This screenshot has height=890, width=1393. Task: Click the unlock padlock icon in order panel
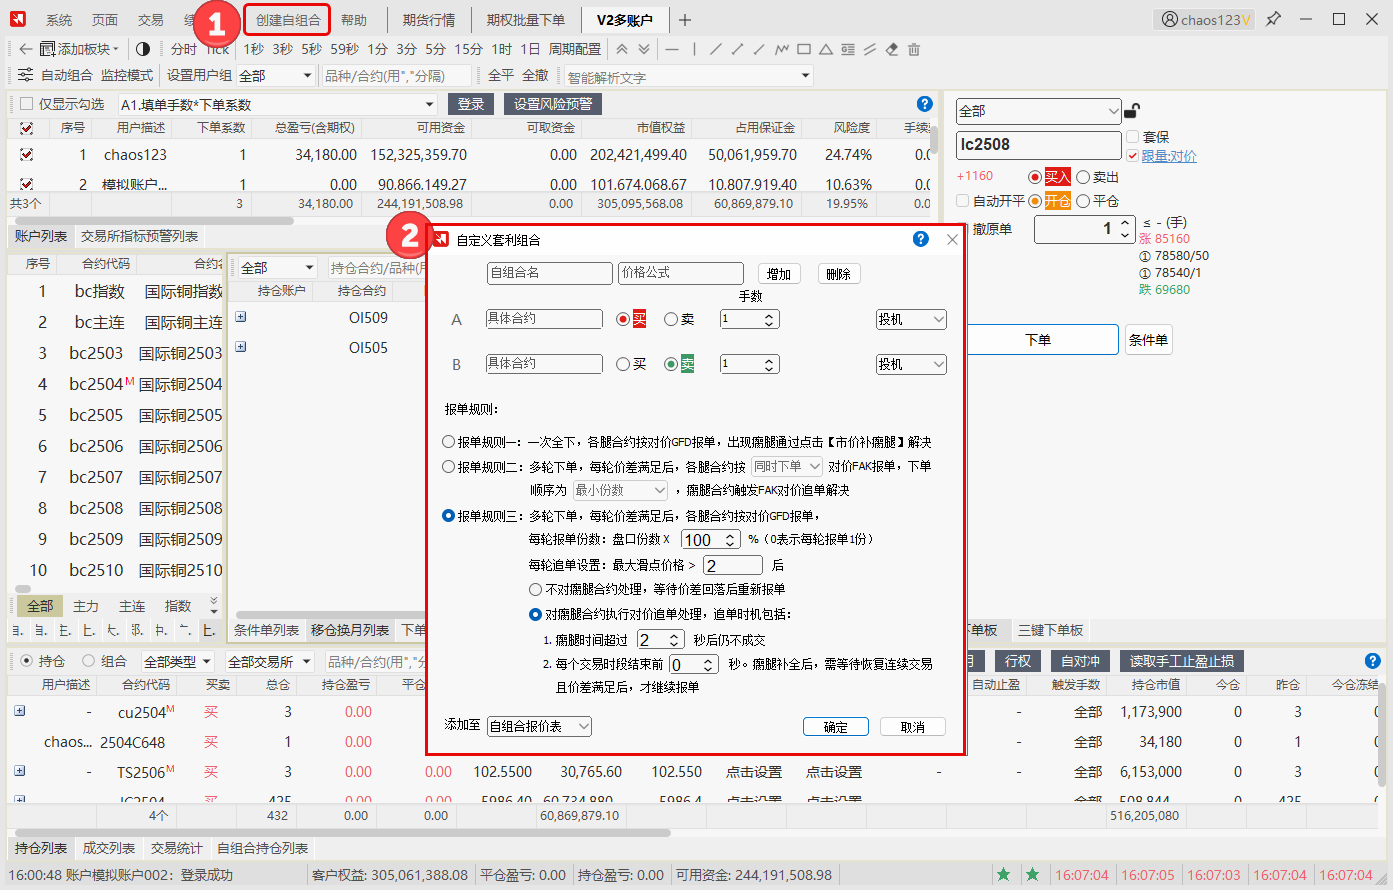pyautogui.click(x=1132, y=110)
